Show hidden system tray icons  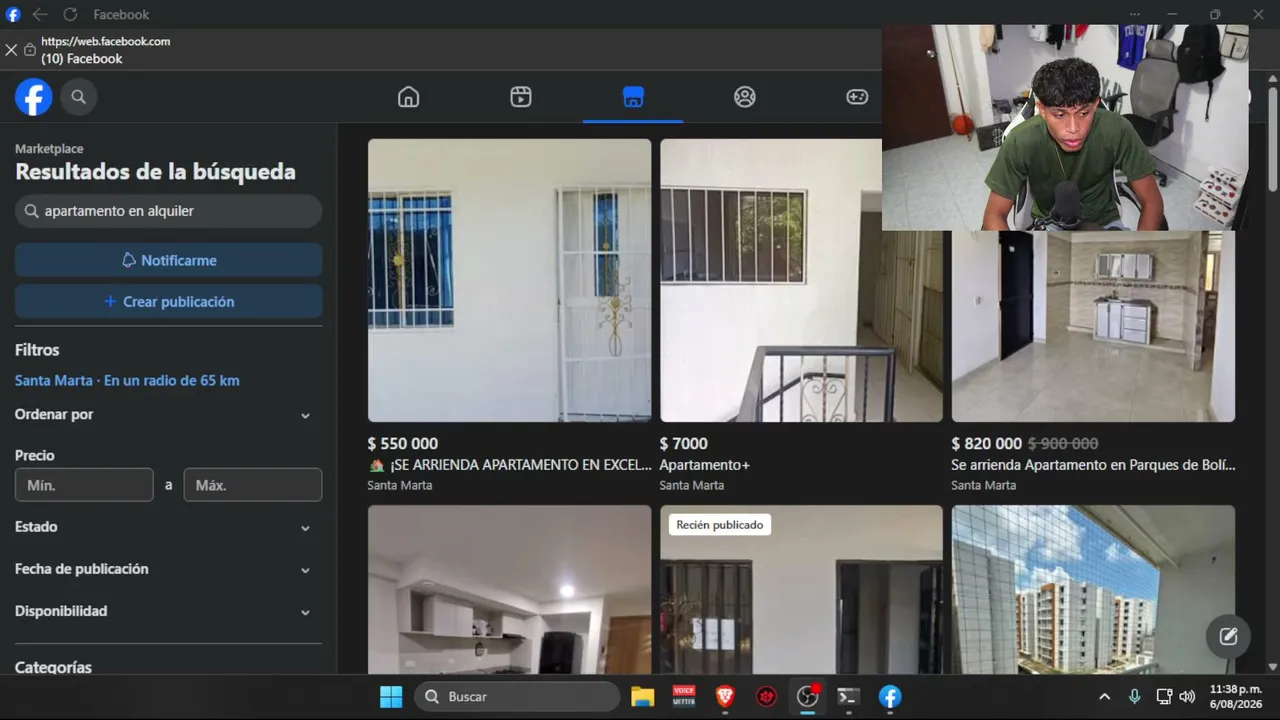pyautogui.click(x=1104, y=697)
